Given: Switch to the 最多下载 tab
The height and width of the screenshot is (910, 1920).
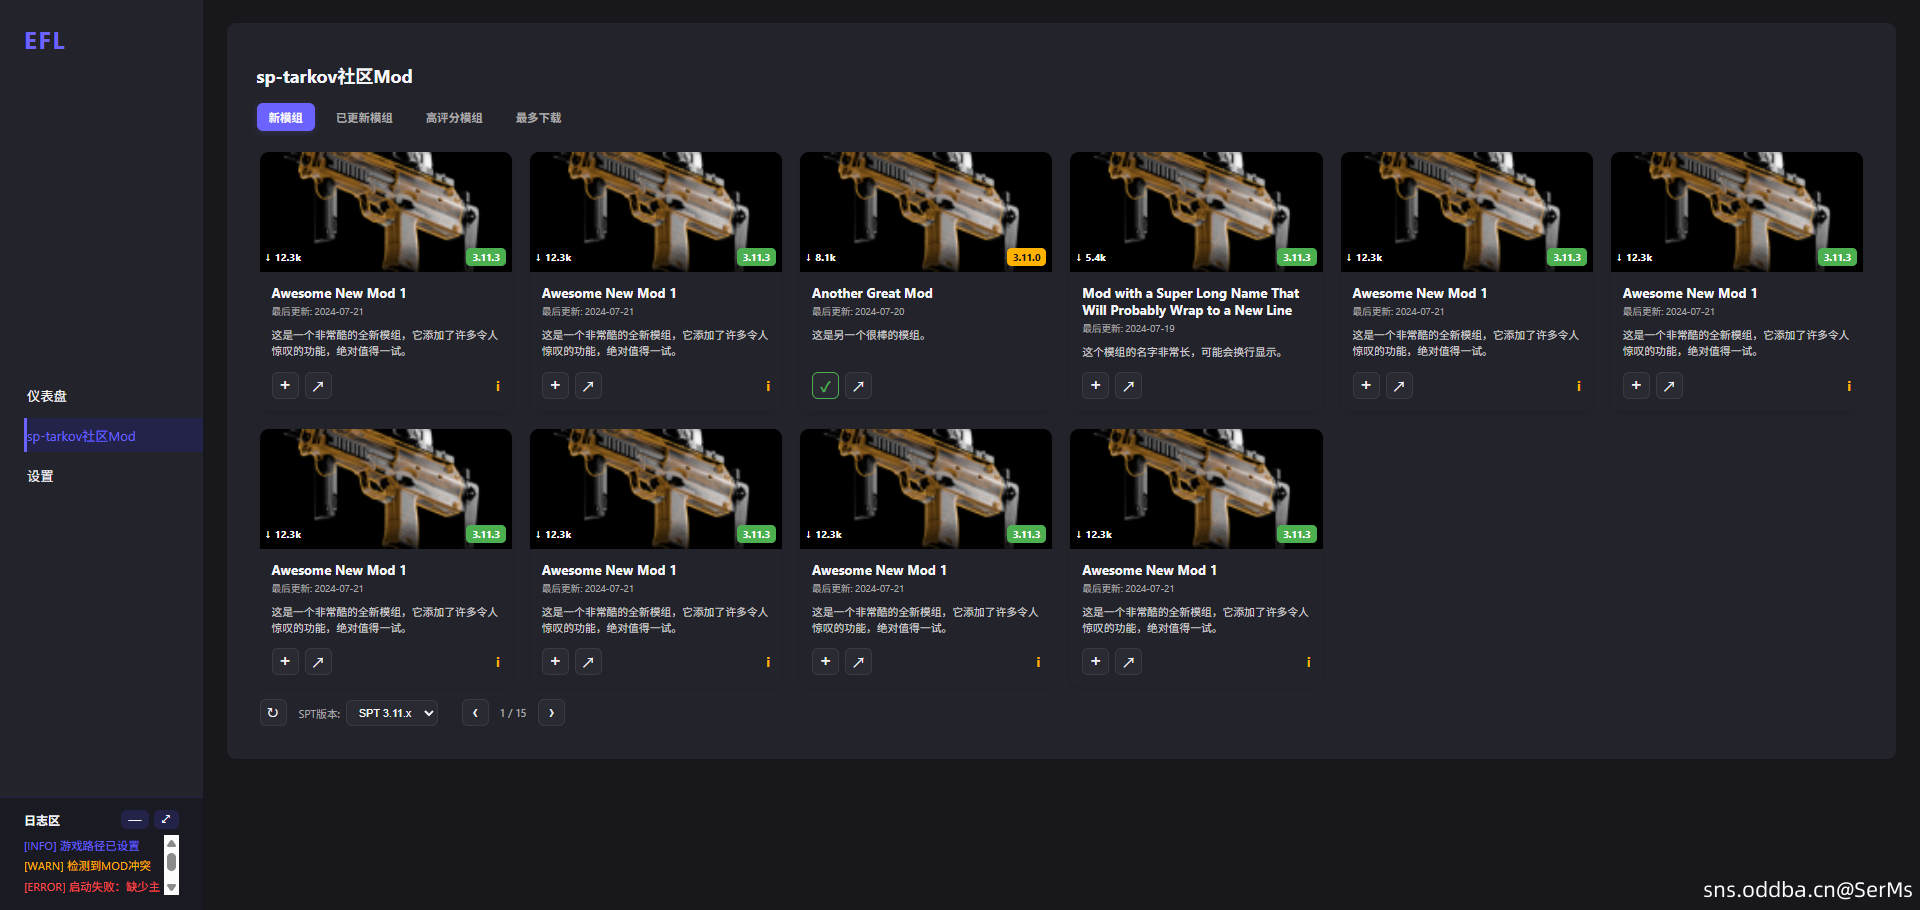Looking at the screenshot, I should 538,118.
